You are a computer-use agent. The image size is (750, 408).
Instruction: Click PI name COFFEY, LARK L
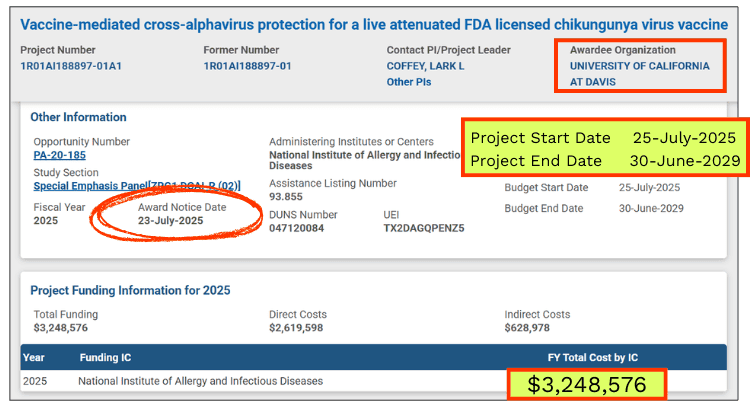[x=425, y=66]
